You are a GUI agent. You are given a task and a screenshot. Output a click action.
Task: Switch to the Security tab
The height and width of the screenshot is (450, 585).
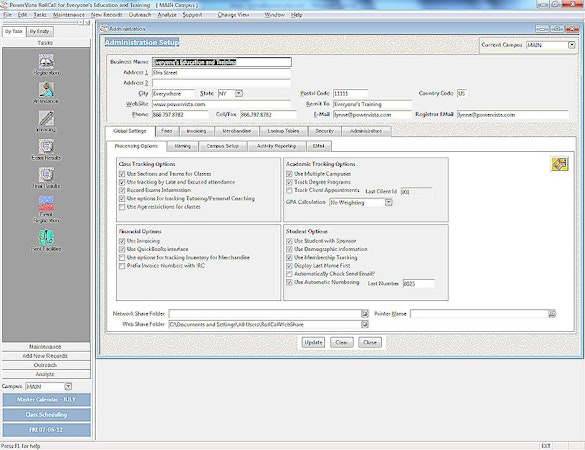pyautogui.click(x=324, y=131)
